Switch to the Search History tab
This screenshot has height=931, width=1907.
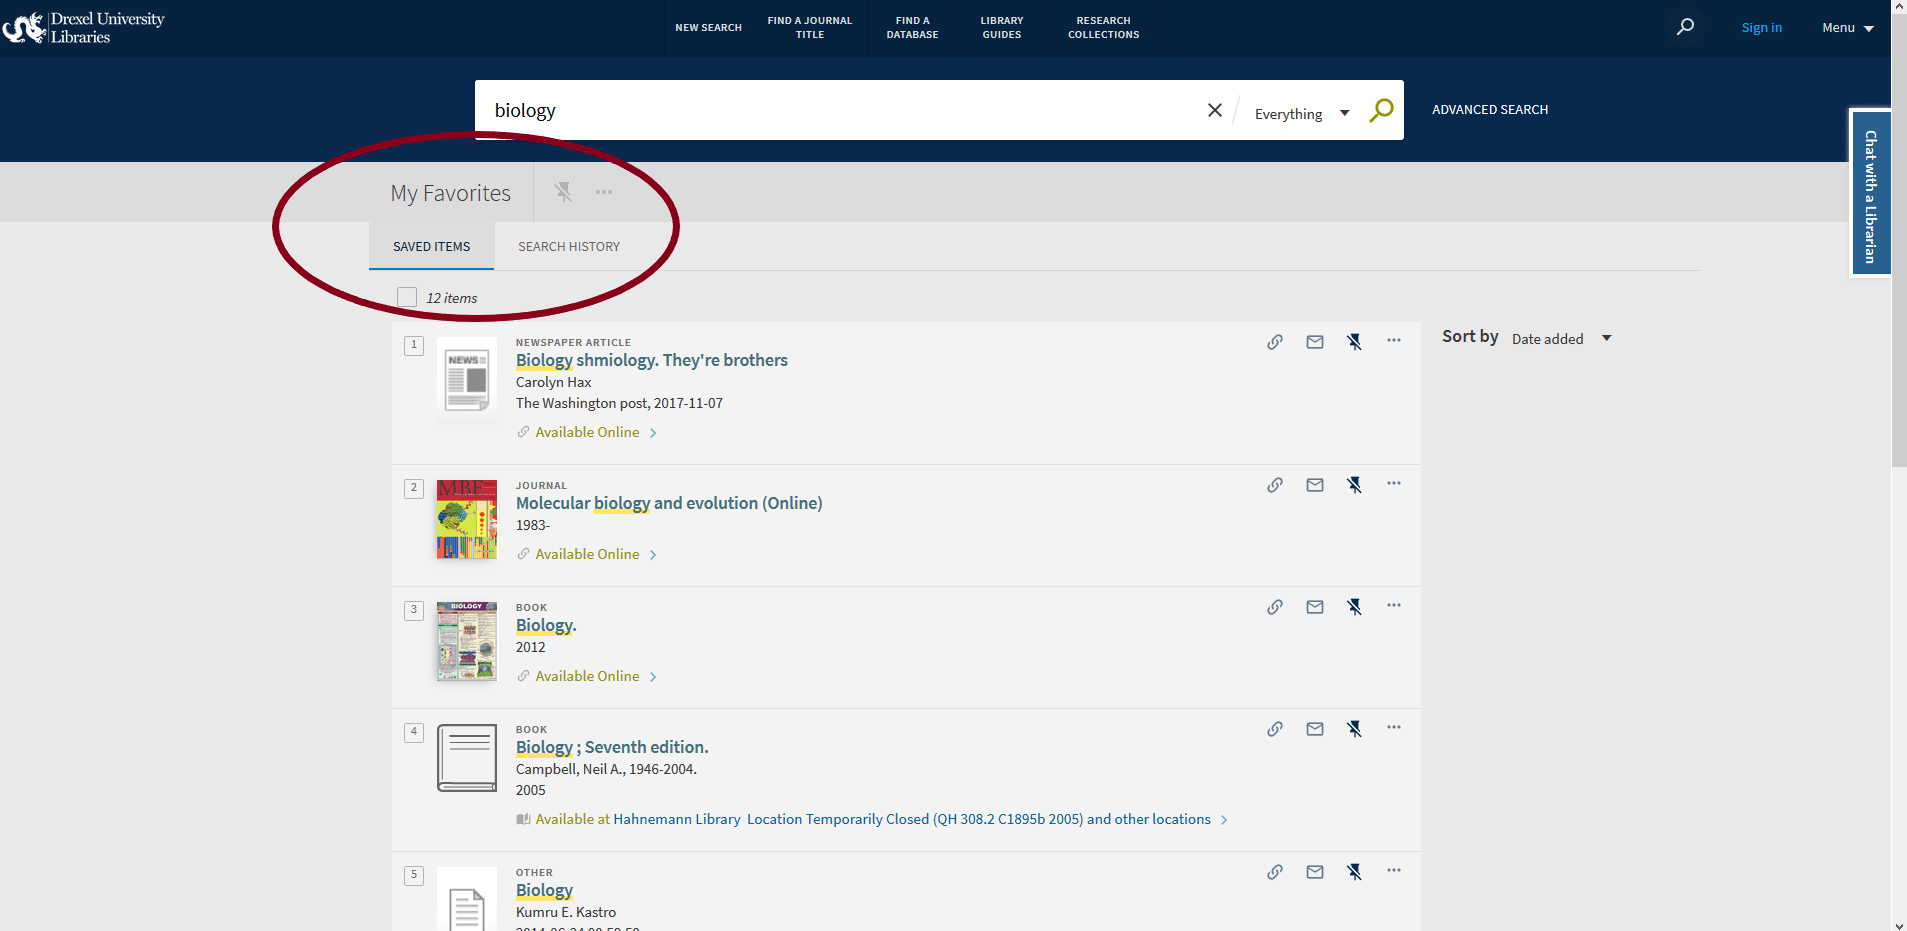(x=568, y=246)
